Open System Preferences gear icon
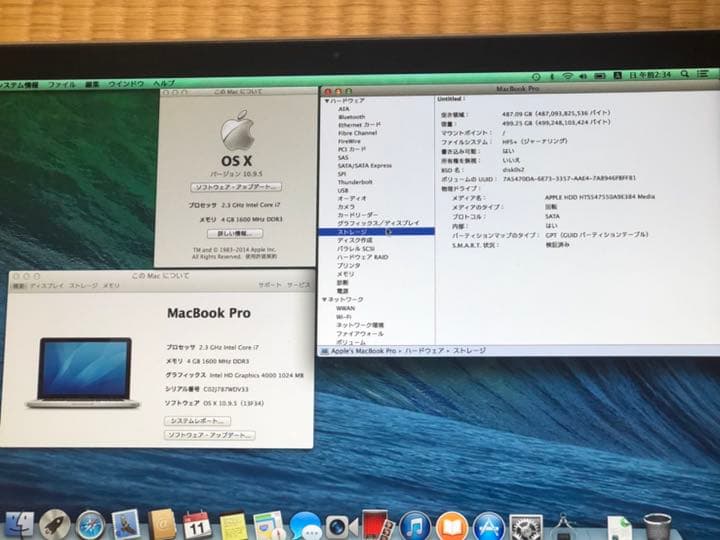The width and height of the screenshot is (720, 540). (x=526, y=527)
